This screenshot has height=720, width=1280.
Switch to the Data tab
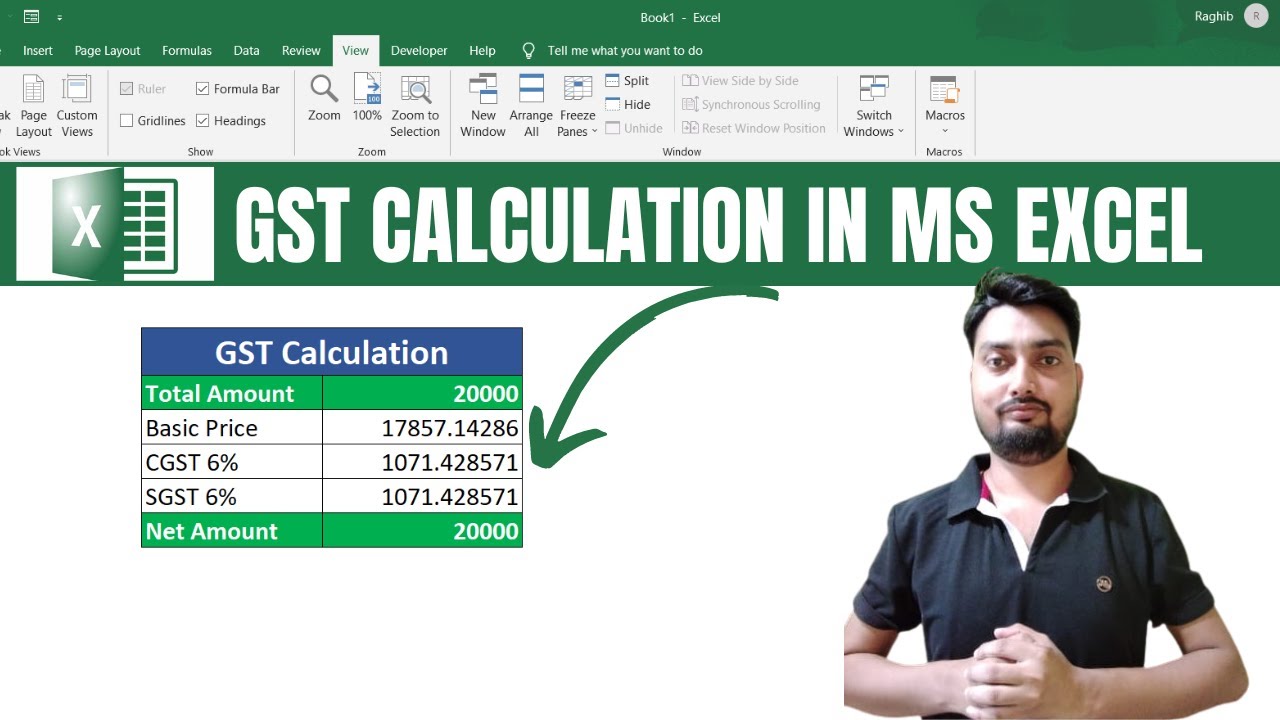246,50
